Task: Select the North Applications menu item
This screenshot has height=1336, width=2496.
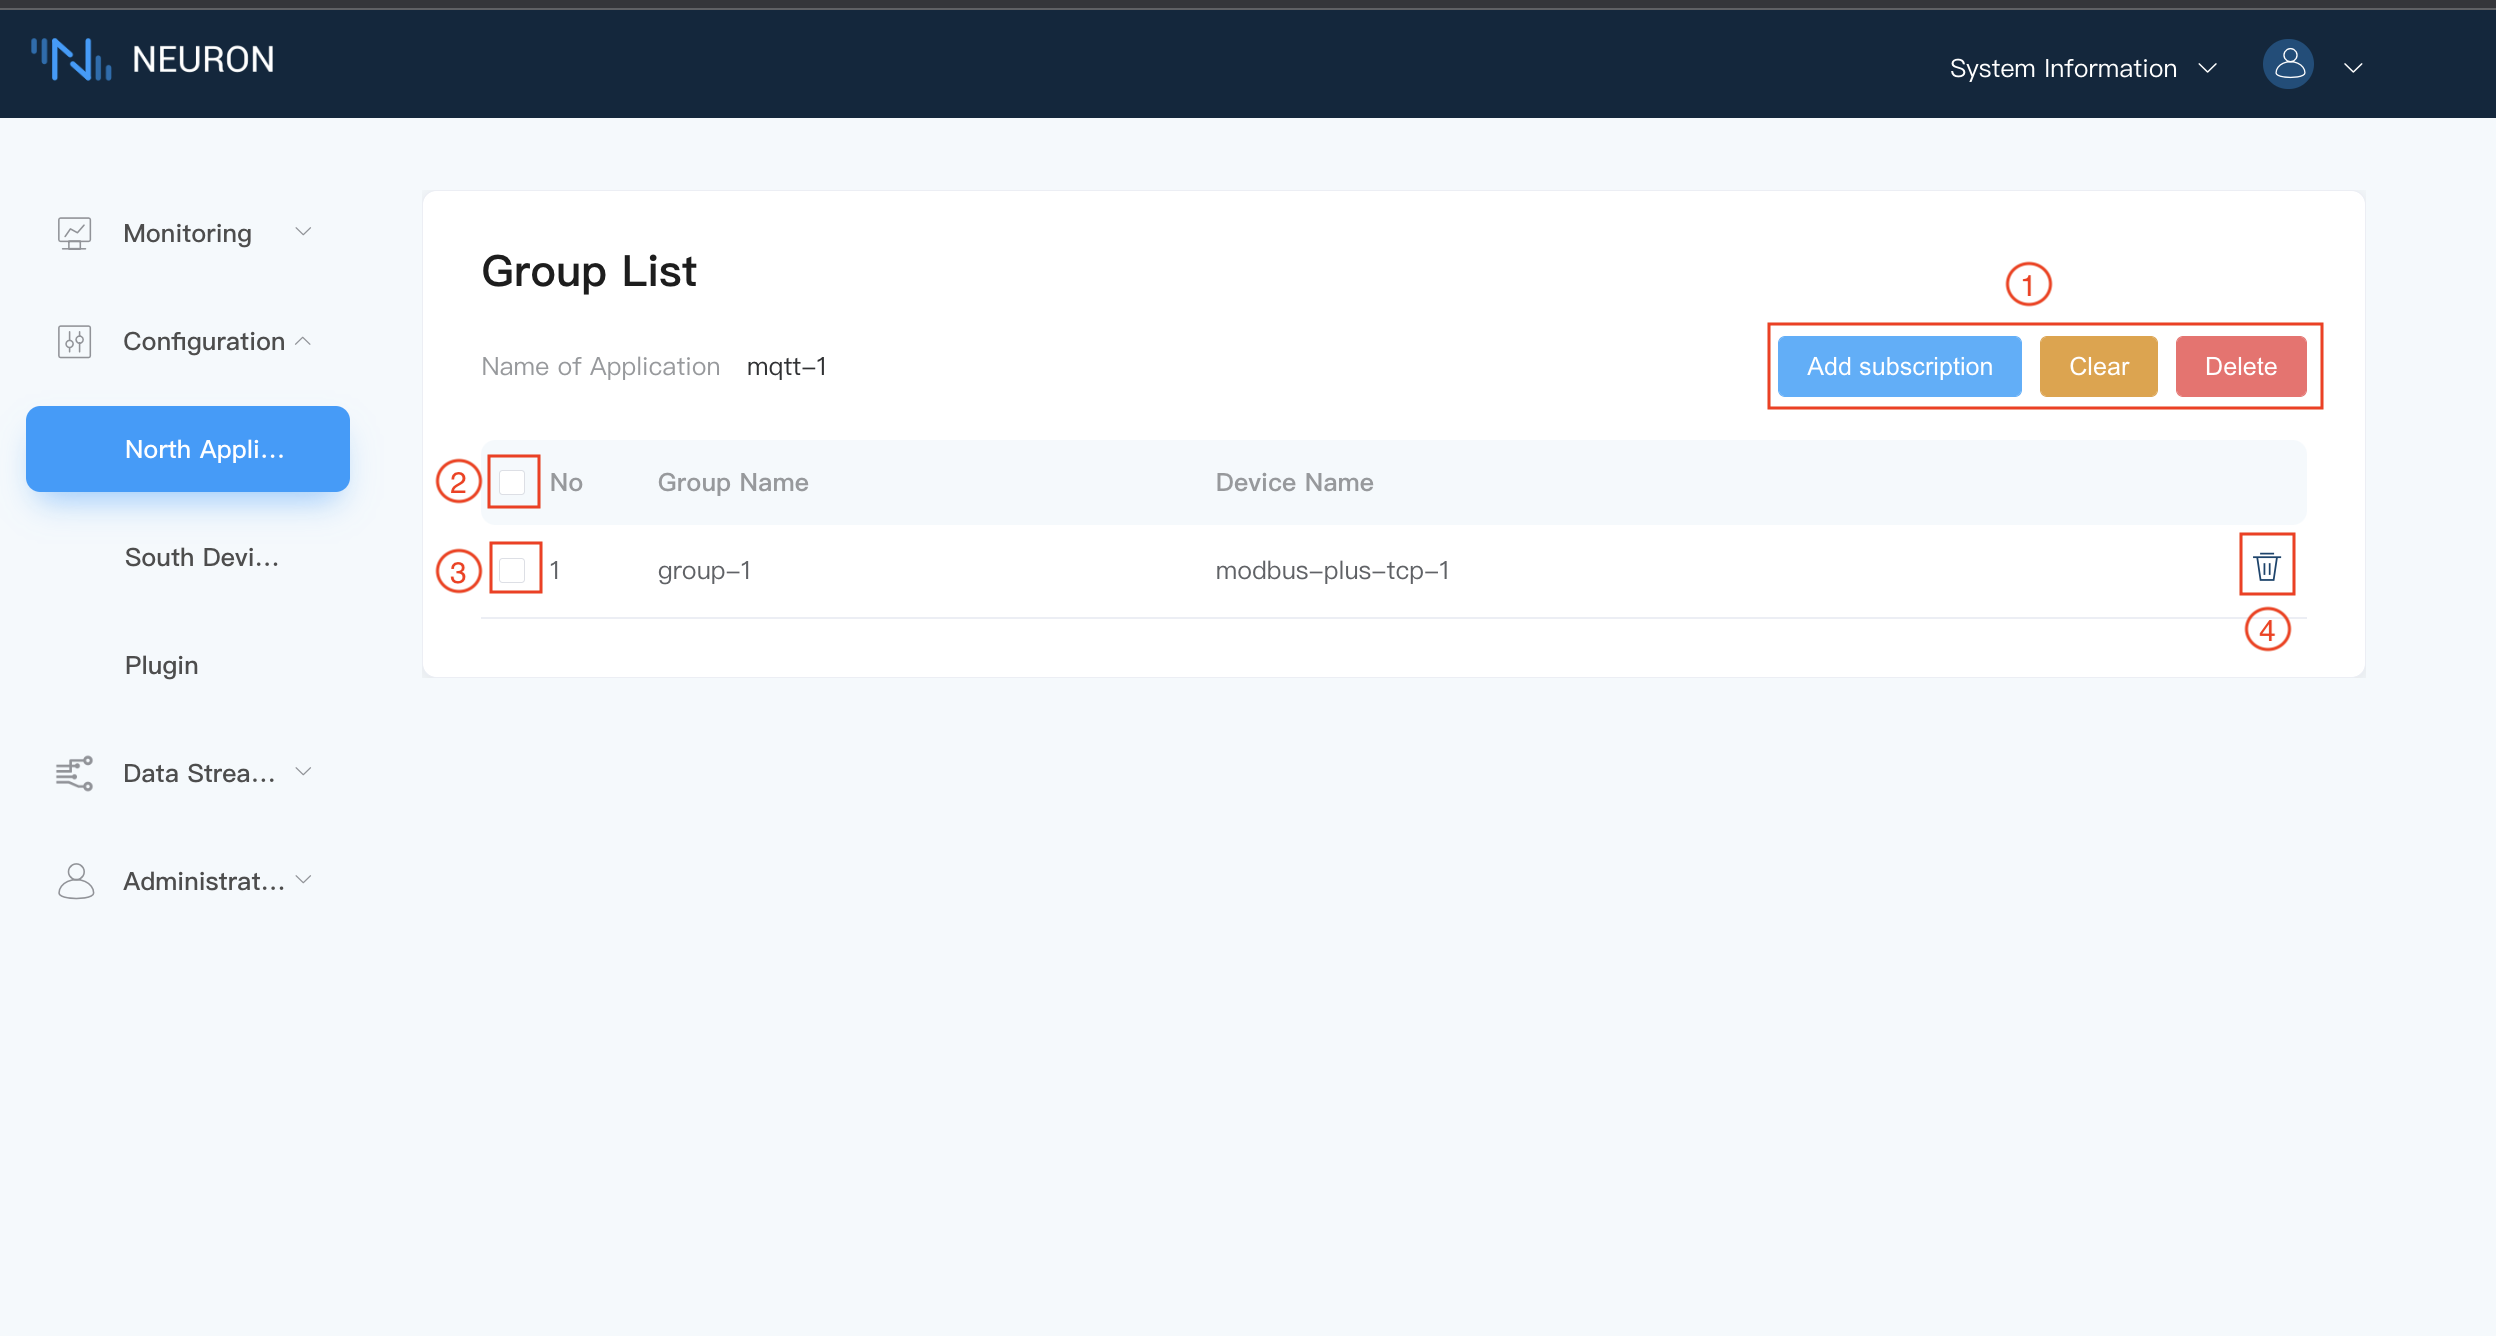Action: [187, 448]
